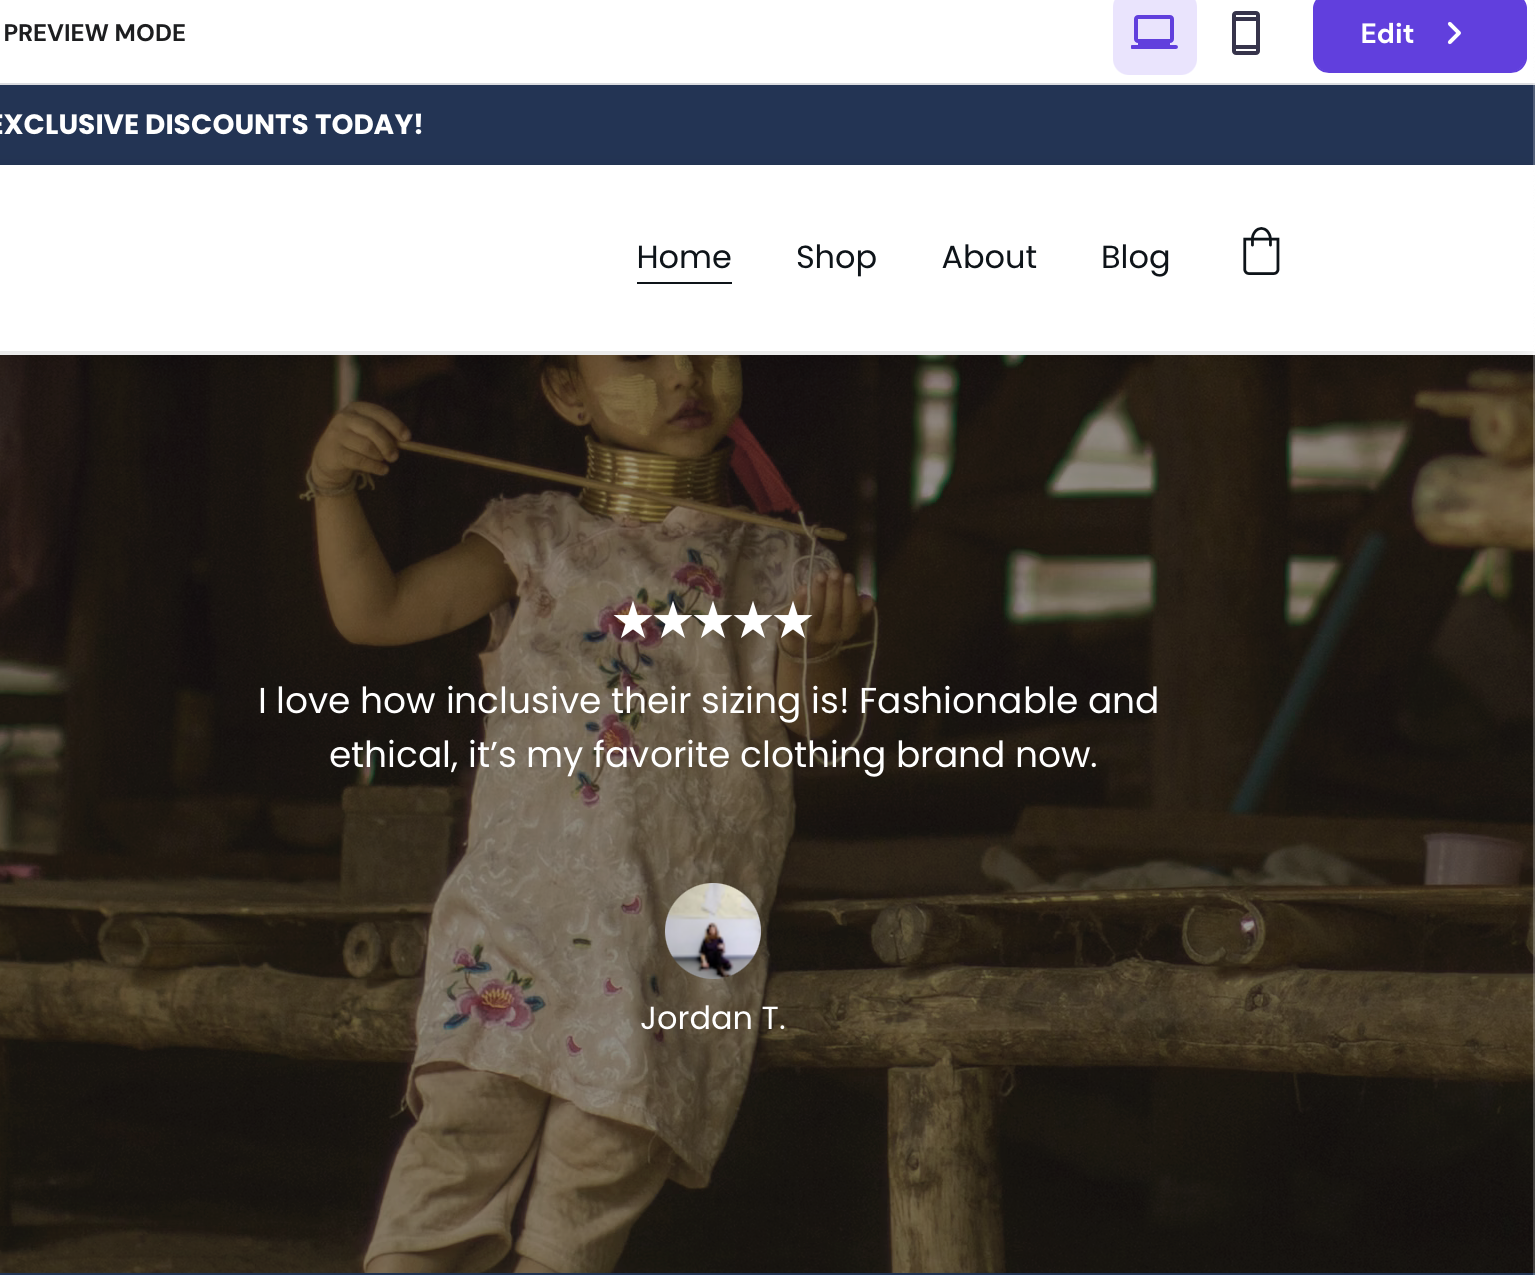Screen dimensions: 1535x1275
Task: Select the Home navigation tab
Action: (x=684, y=257)
